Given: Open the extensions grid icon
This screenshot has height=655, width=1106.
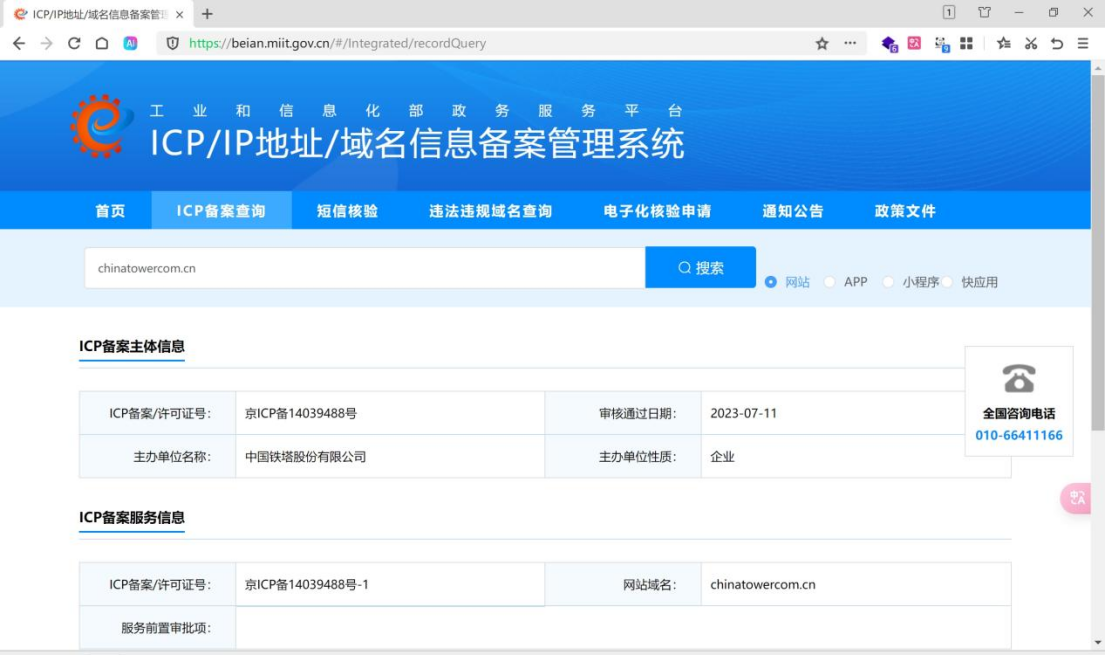Looking at the screenshot, I should [x=966, y=44].
